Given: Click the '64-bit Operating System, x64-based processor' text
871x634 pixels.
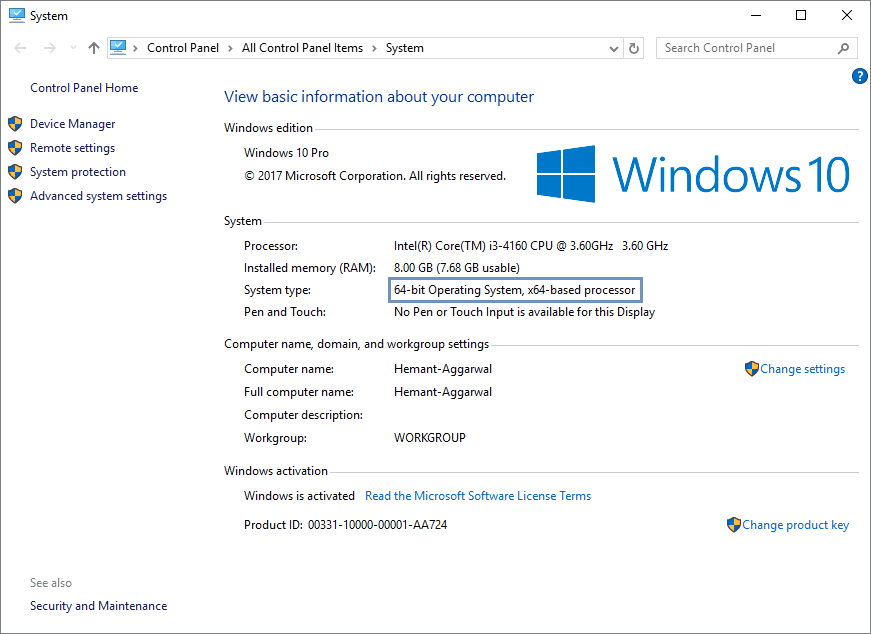Looking at the screenshot, I should [514, 290].
